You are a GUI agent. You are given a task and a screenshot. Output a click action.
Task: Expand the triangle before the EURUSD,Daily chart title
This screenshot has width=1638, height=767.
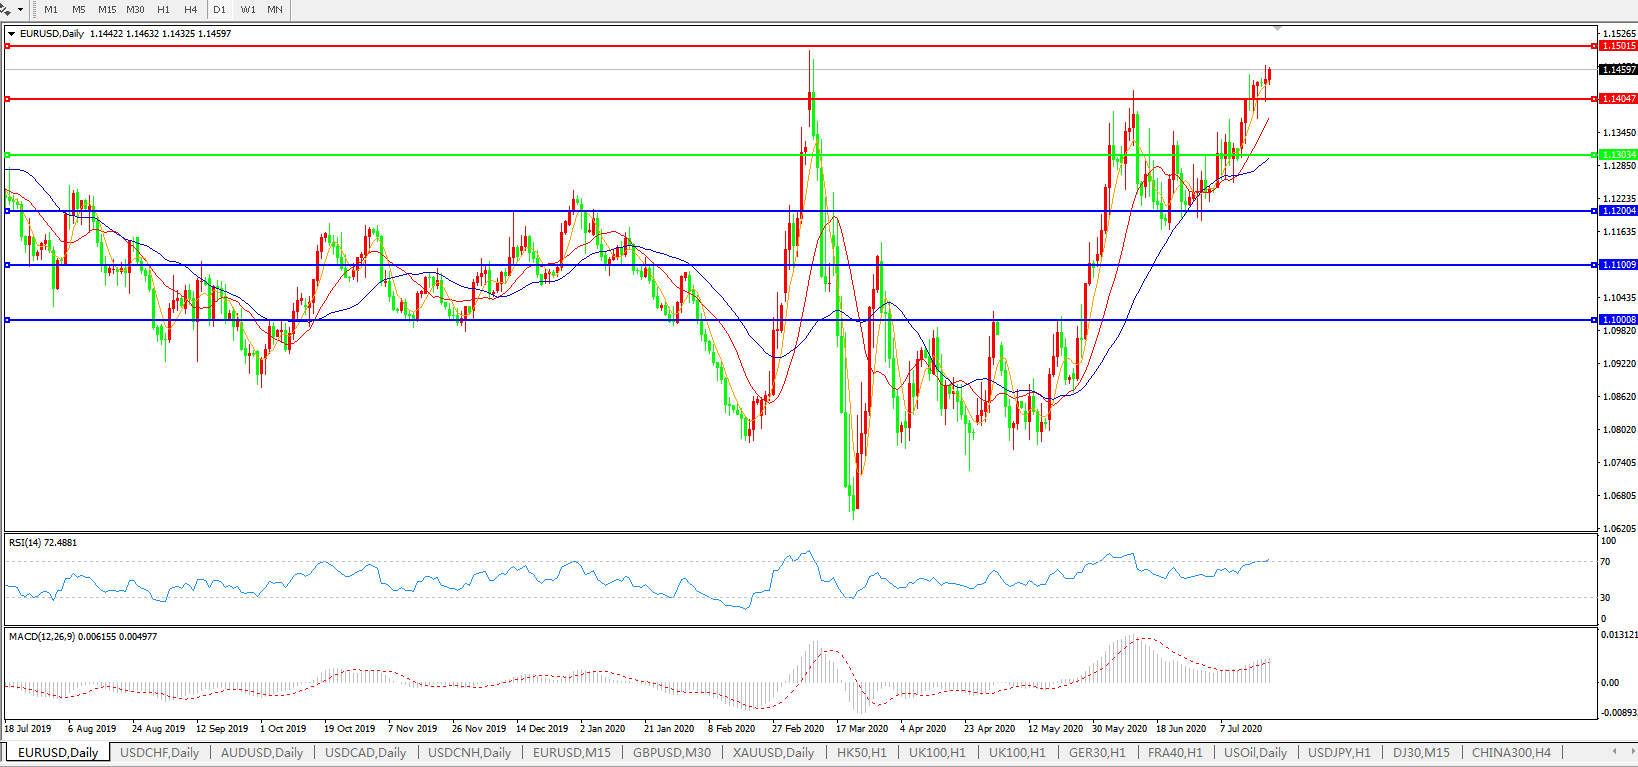(12, 34)
